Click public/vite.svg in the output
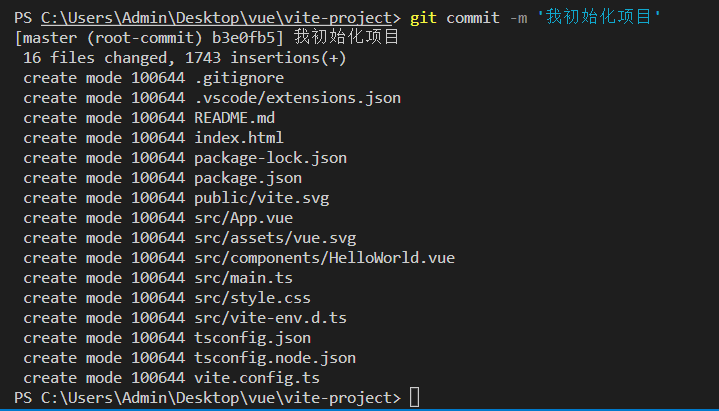The width and height of the screenshot is (719, 411). pos(262,198)
